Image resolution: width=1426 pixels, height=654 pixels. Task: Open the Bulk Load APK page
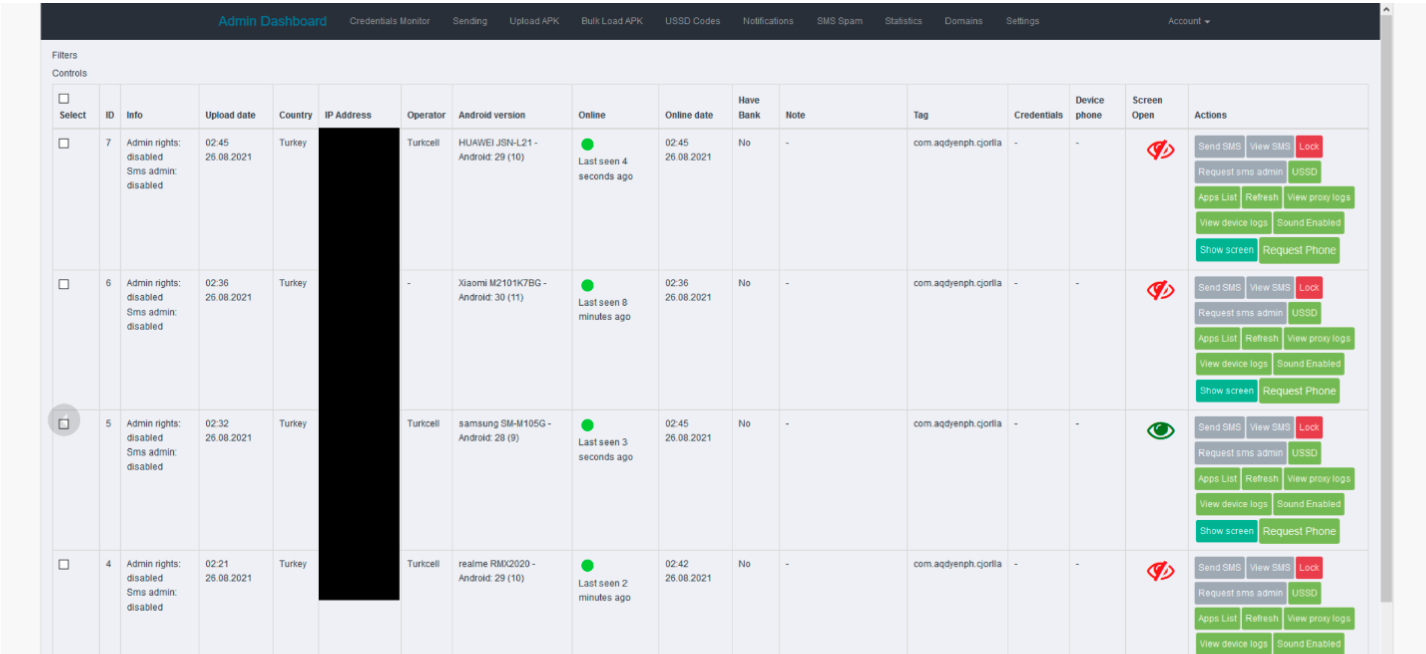tap(612, 21)
